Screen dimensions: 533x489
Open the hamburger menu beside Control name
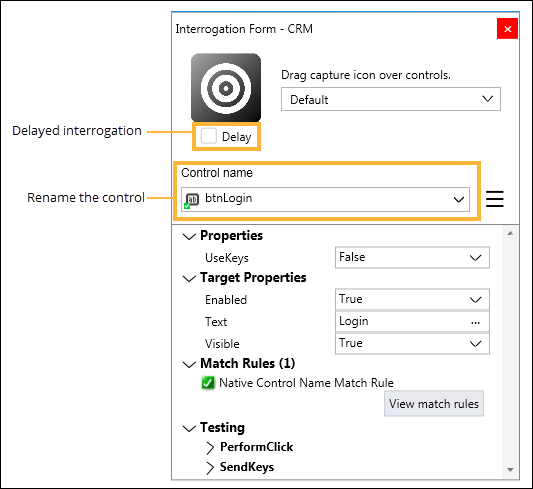495,199
